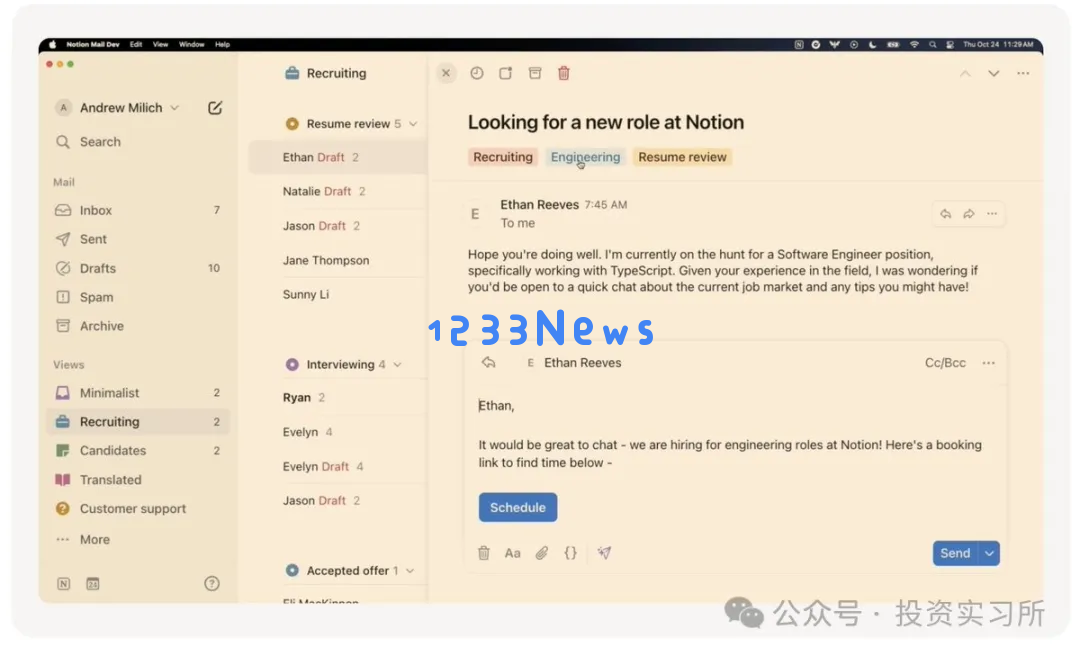This screenshot has width=1080, height=656.
Task: Open Sunny Li thread
Action: (x=338, y=294)
